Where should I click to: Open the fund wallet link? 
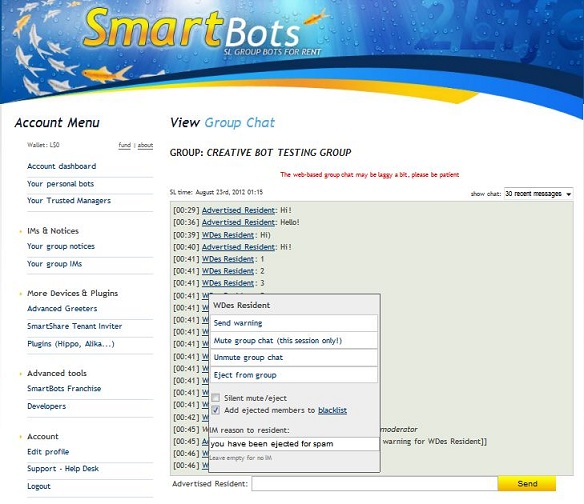(124, 145)
